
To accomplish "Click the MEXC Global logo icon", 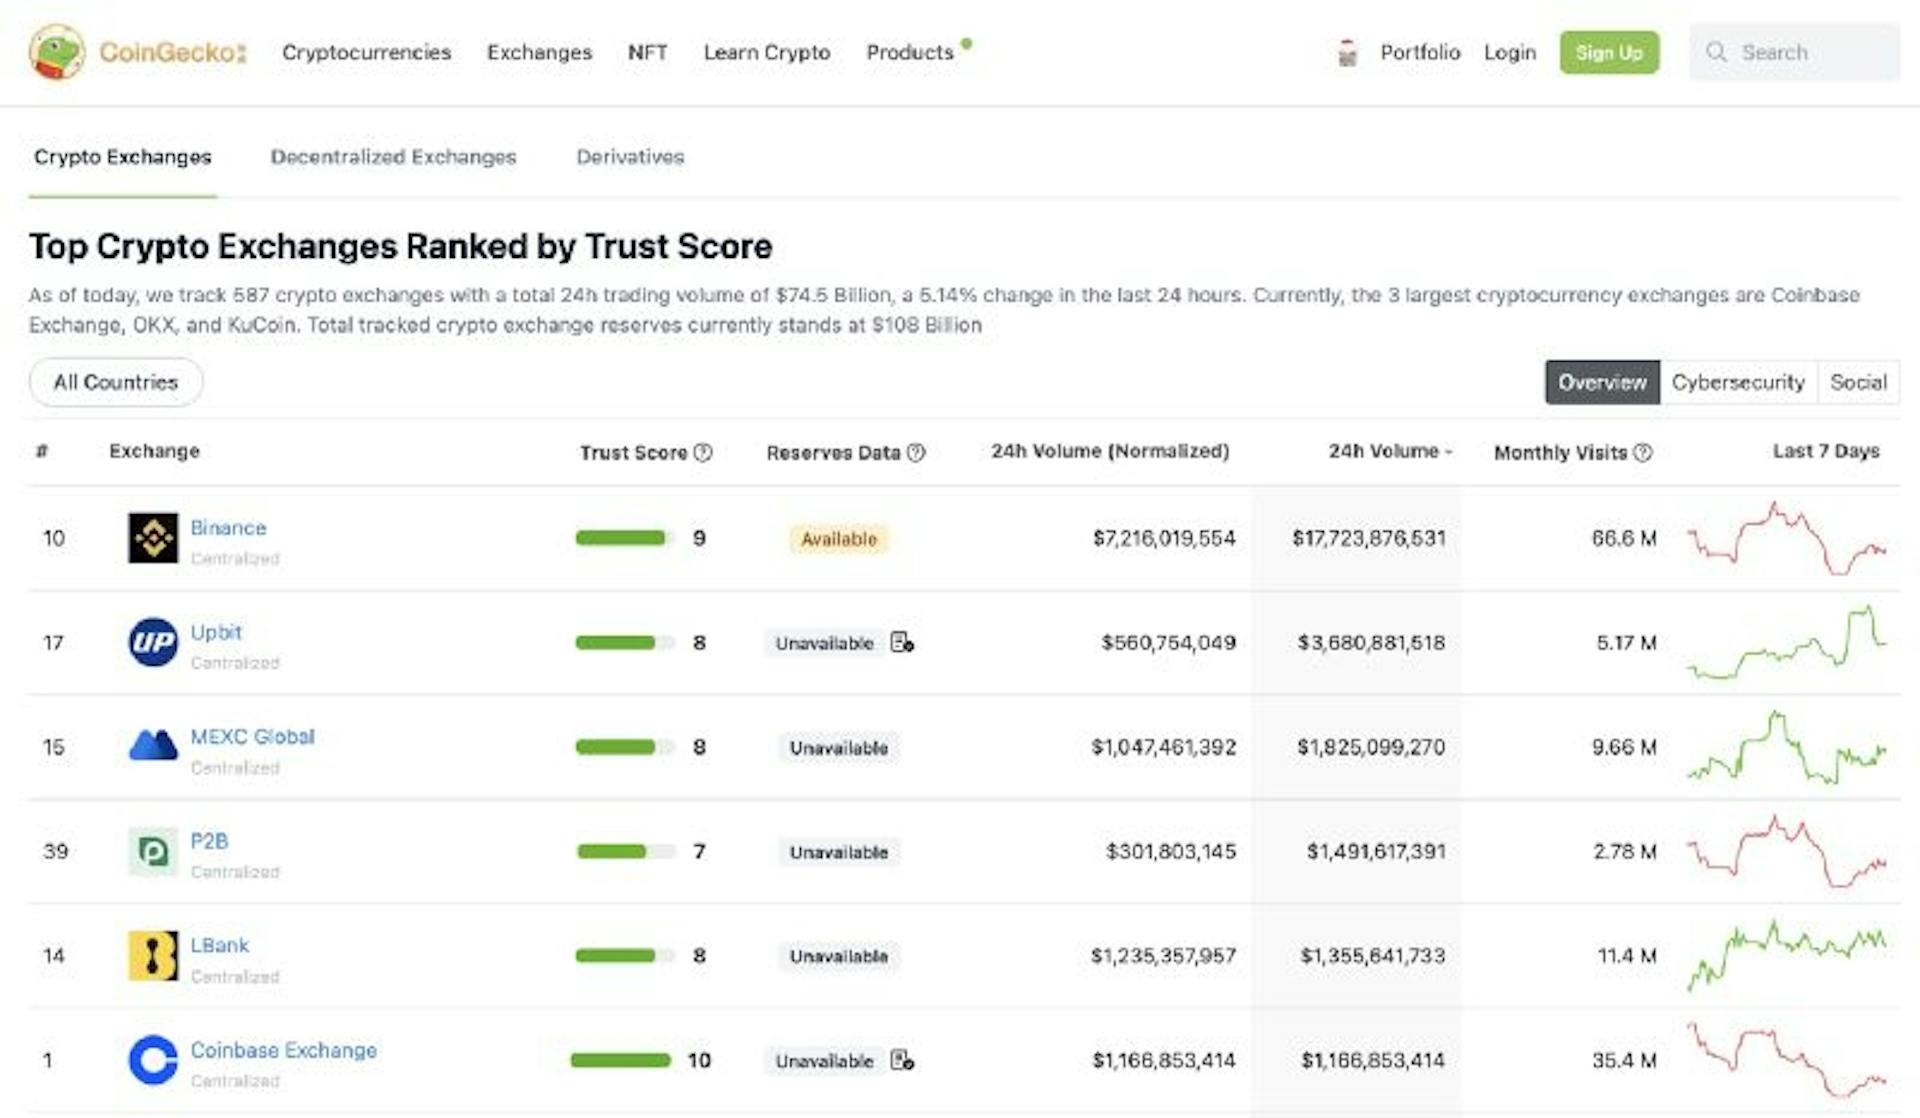I will coord(153,746).
